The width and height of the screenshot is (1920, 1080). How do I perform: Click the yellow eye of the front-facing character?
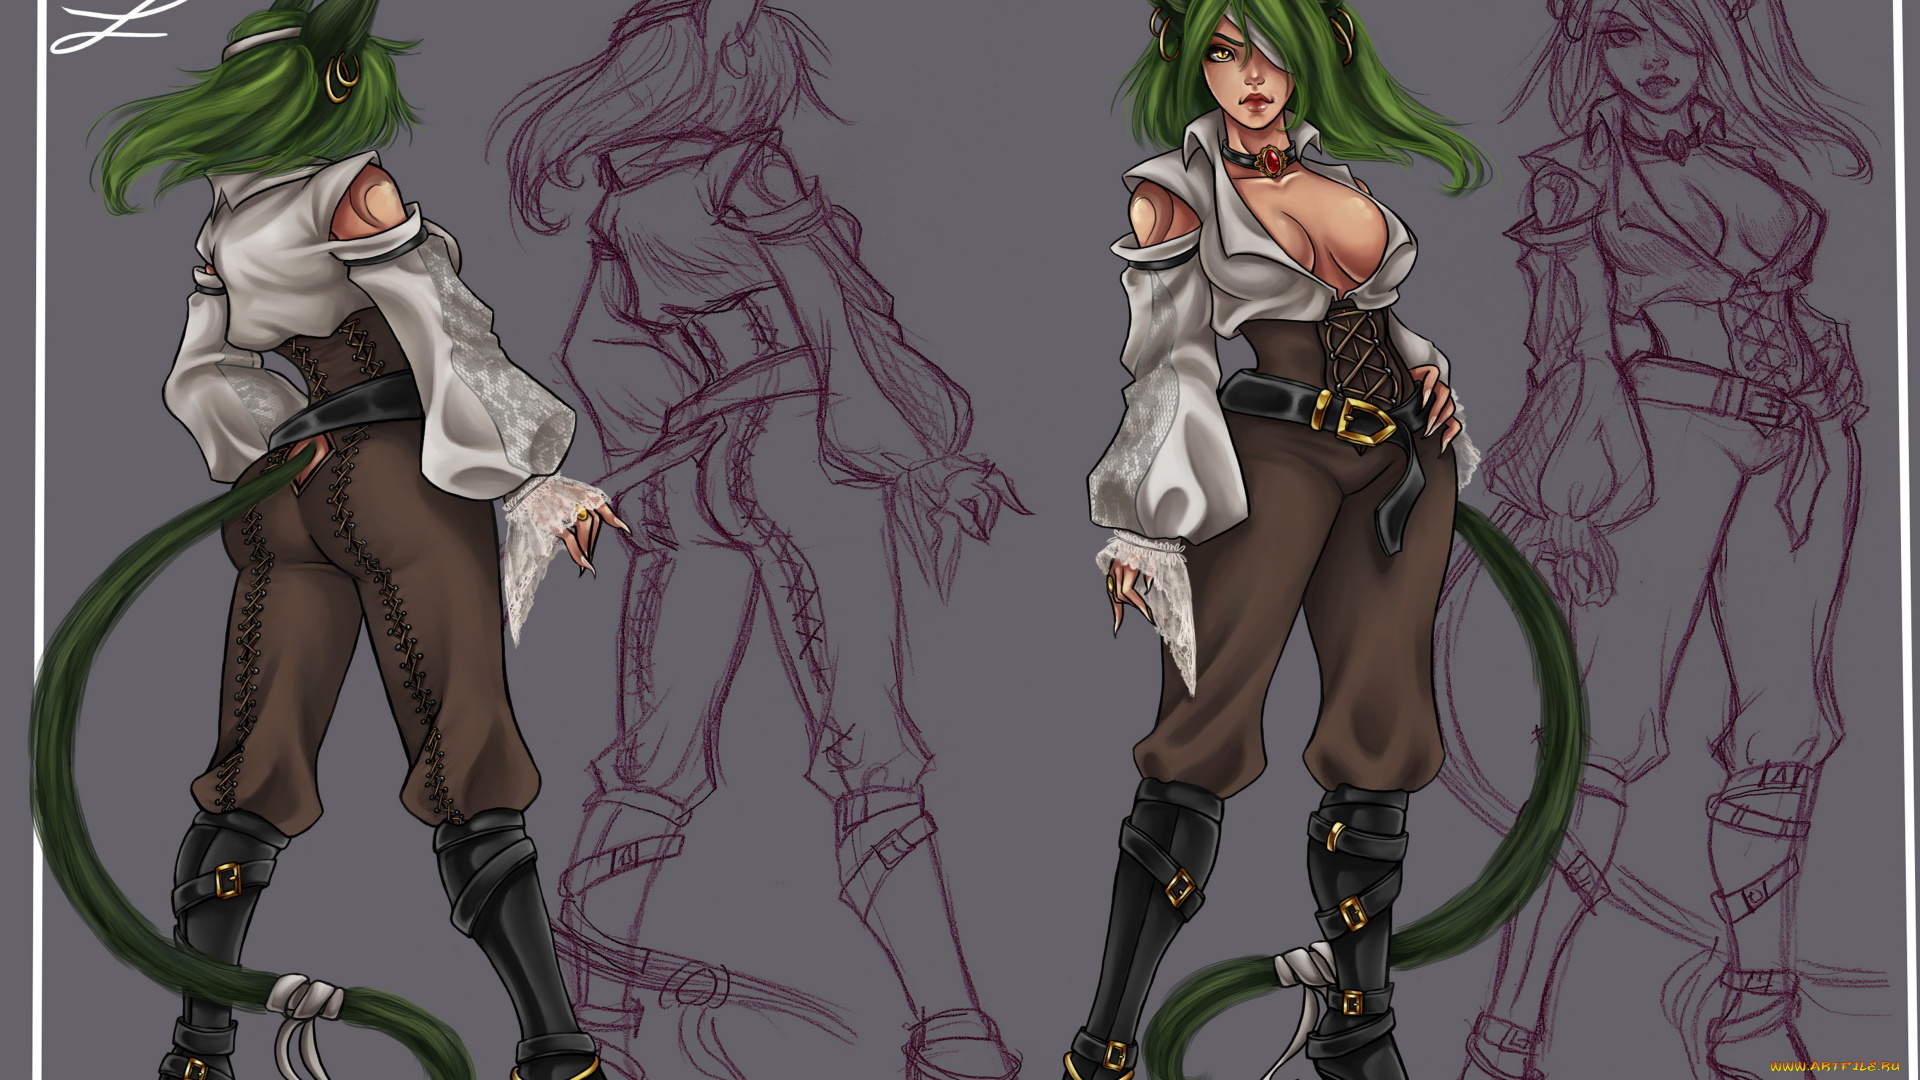(x=1221, y=54)
